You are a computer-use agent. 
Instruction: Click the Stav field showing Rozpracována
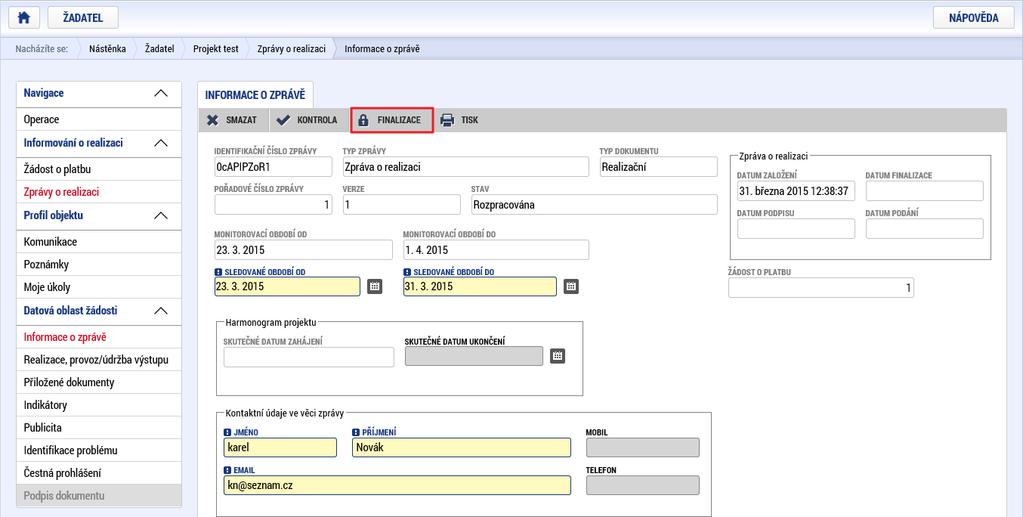(x=594, y=204)
